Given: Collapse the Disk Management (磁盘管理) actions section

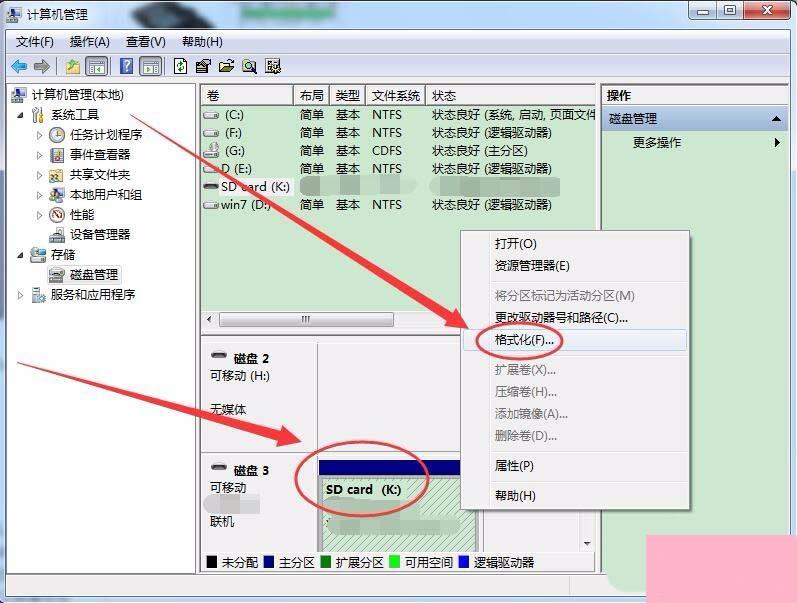Looking at the screenshot, I should [776, 119].
